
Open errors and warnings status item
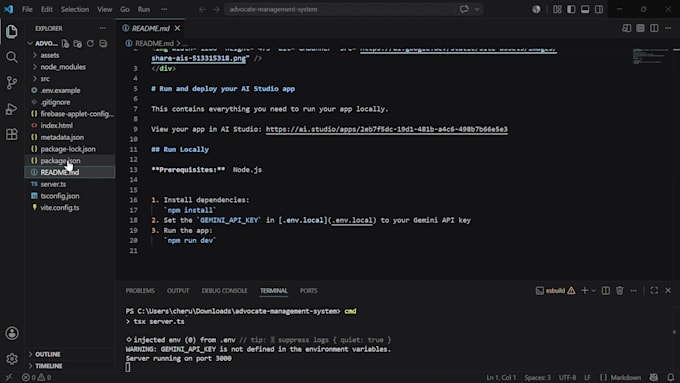coord(37,377)
